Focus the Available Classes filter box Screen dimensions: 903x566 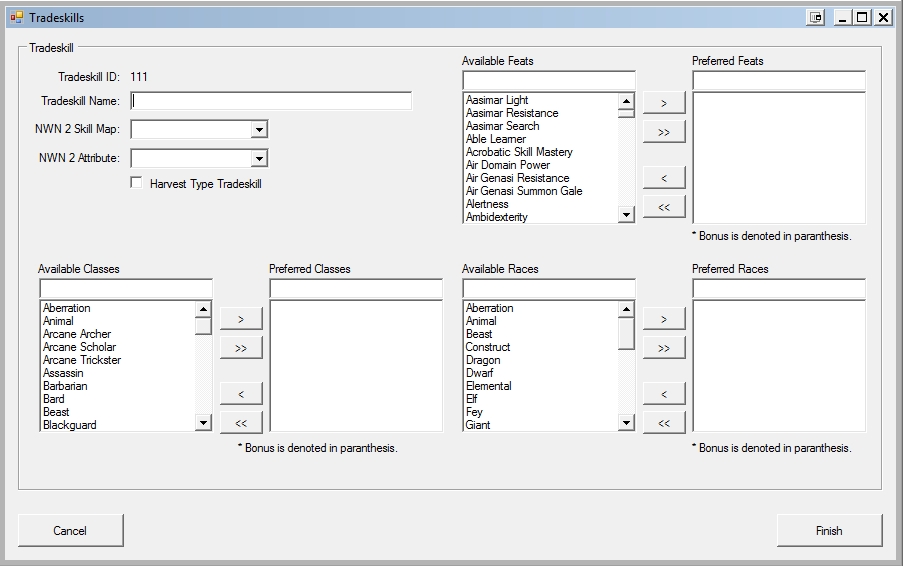[x=126, y=289]
